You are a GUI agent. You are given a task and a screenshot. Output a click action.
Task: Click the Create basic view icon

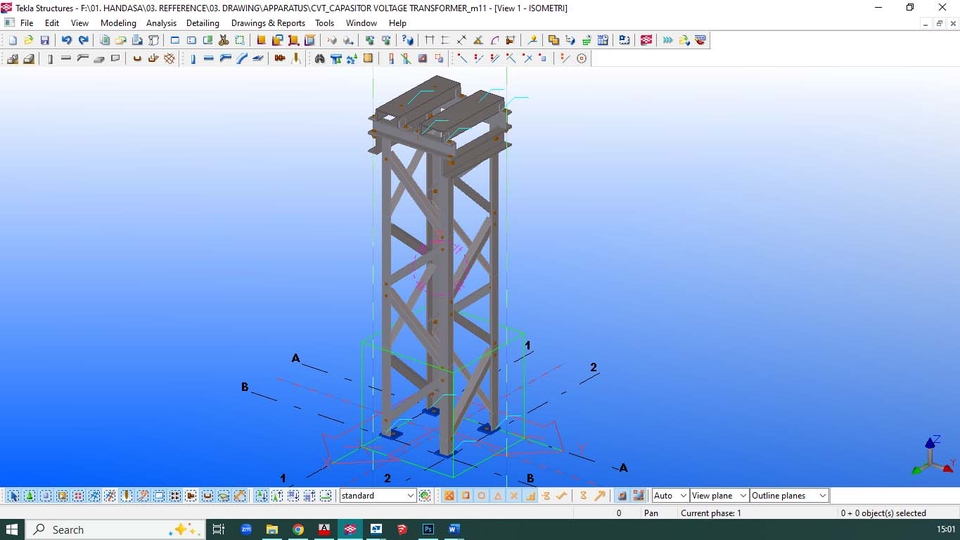pyautogui.click(x=175, y=40)
